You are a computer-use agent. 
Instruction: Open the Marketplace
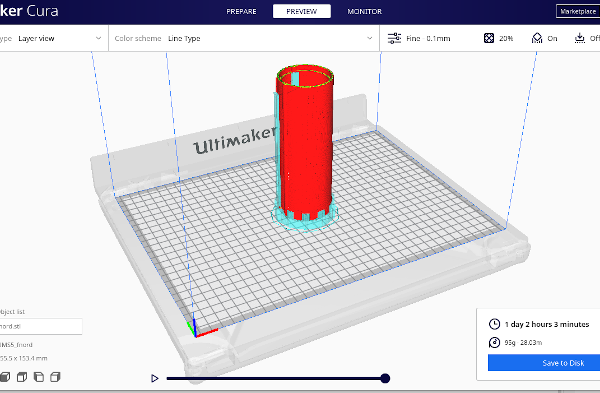578,11
